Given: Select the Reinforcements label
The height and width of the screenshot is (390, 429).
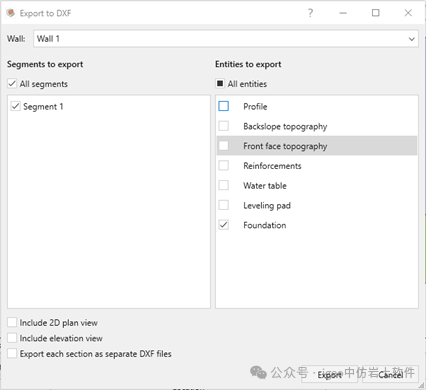Looking at the screenshot, I should tap(272, 166).
